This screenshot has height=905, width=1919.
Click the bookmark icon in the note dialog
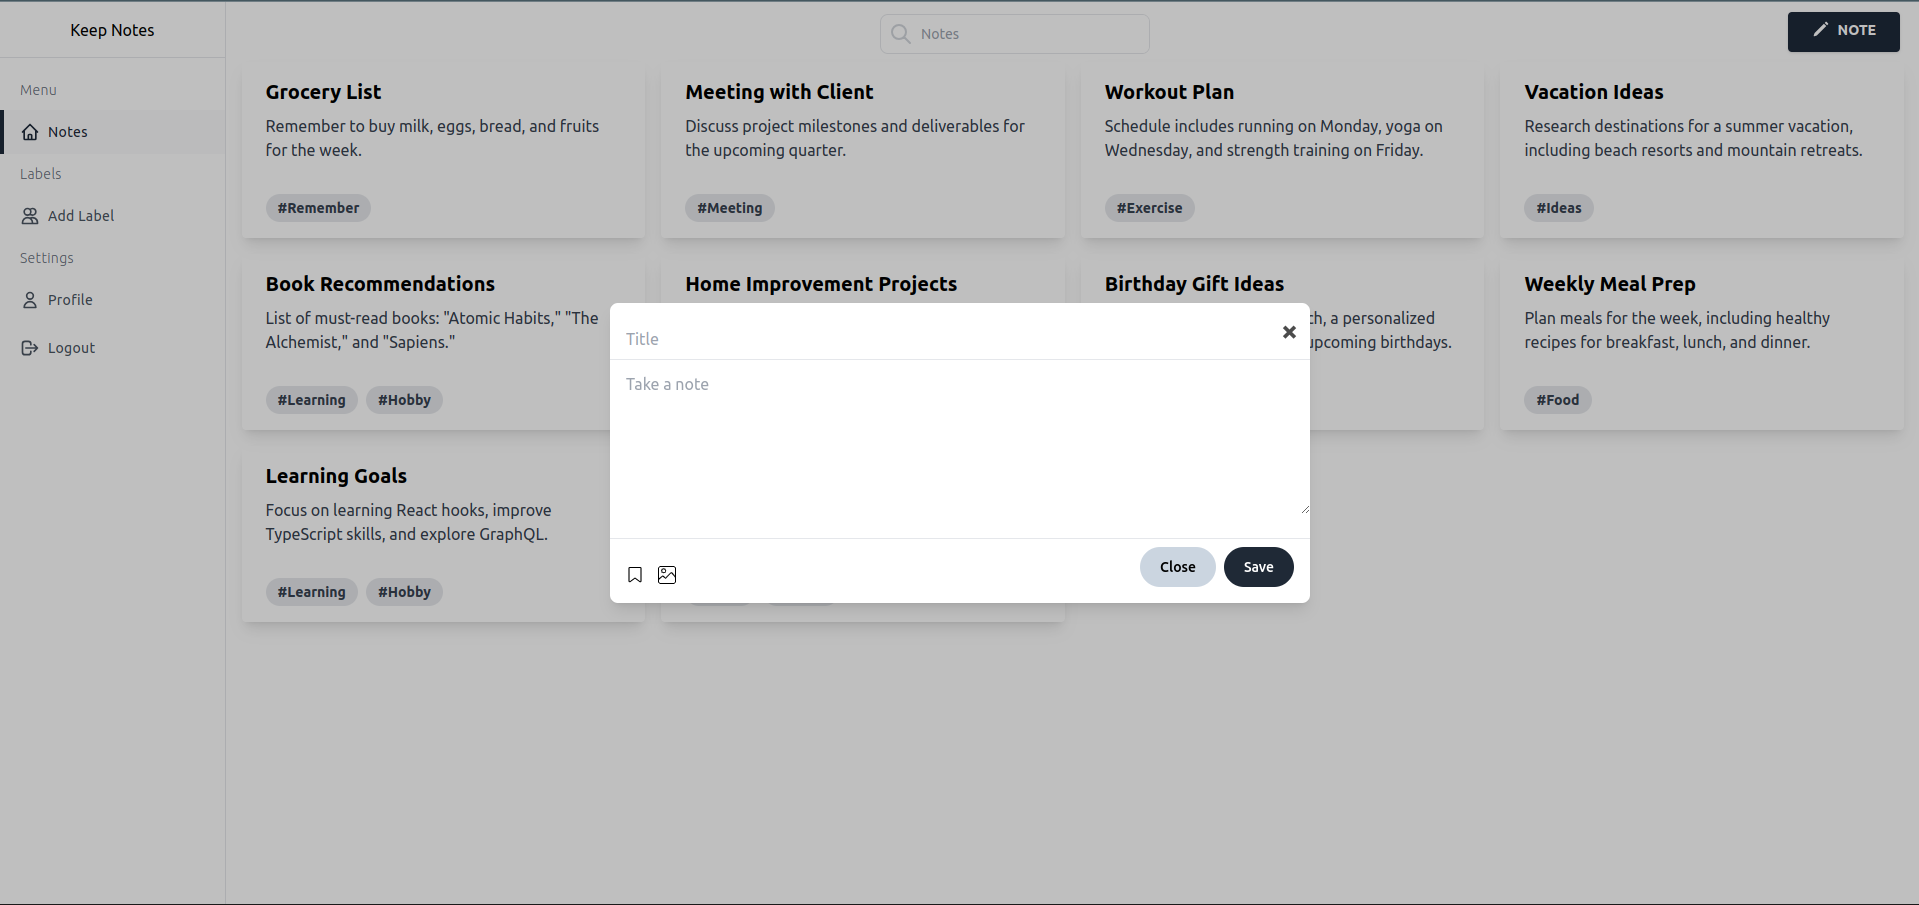[x=635, y=575]
